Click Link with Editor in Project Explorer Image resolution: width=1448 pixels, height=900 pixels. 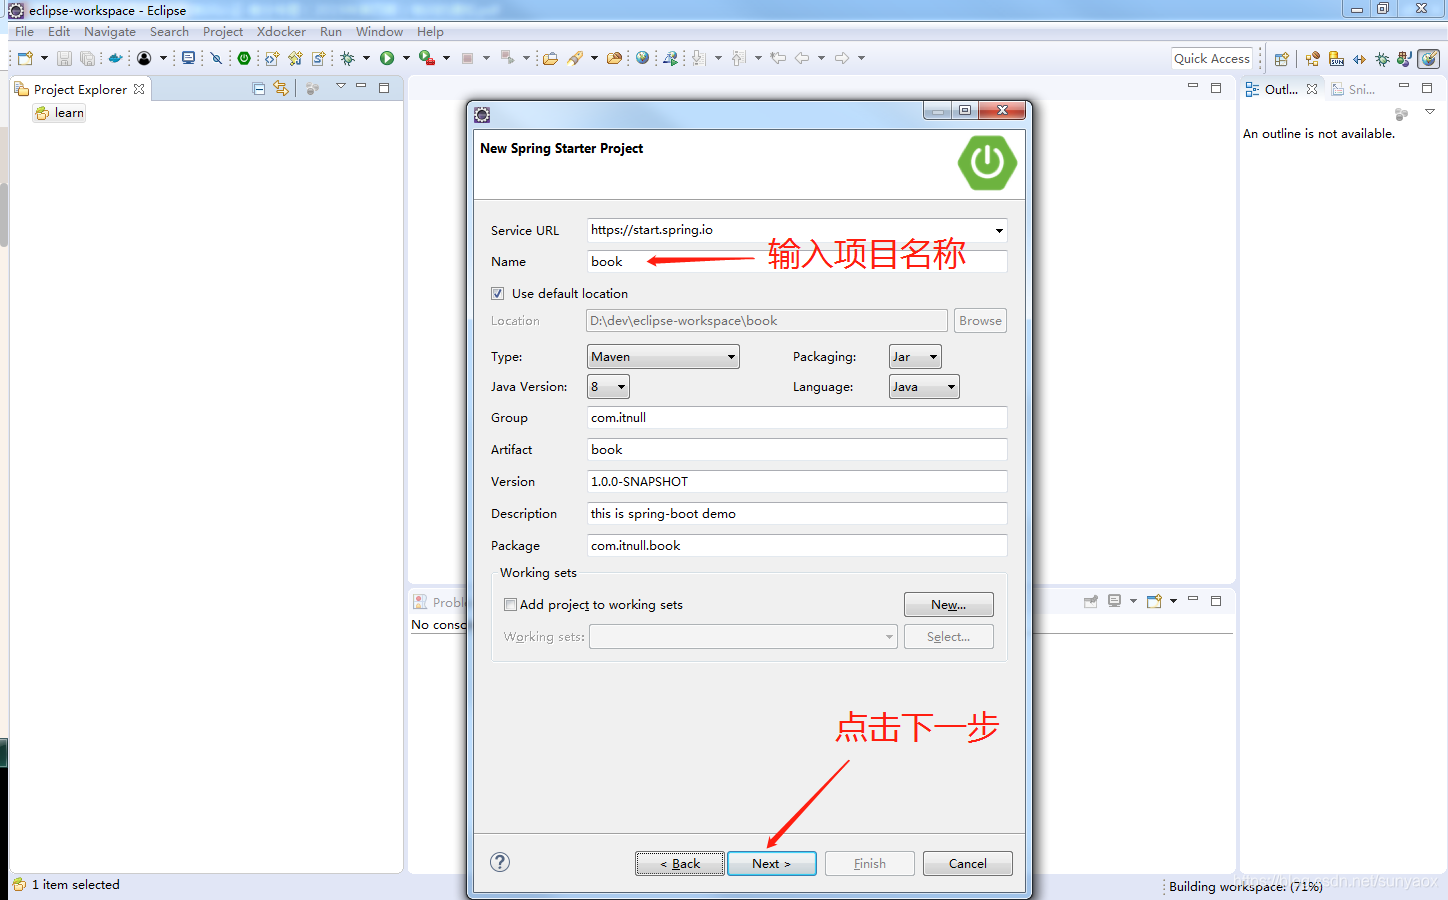coord(281,88)
